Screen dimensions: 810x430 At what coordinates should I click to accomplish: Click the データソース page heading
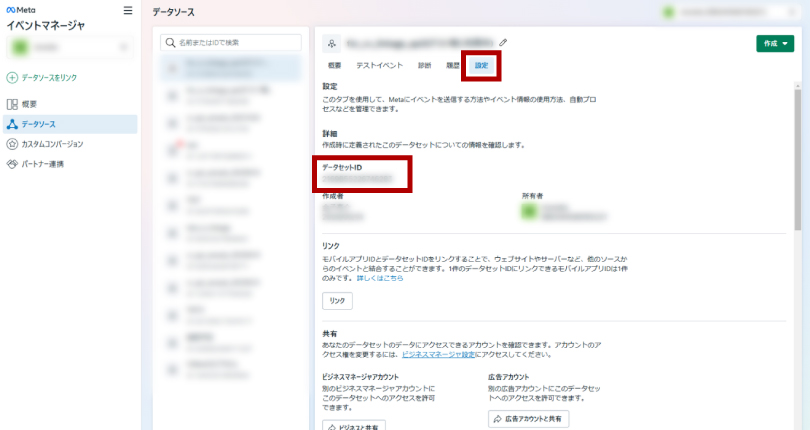click(x=174, y=12)
